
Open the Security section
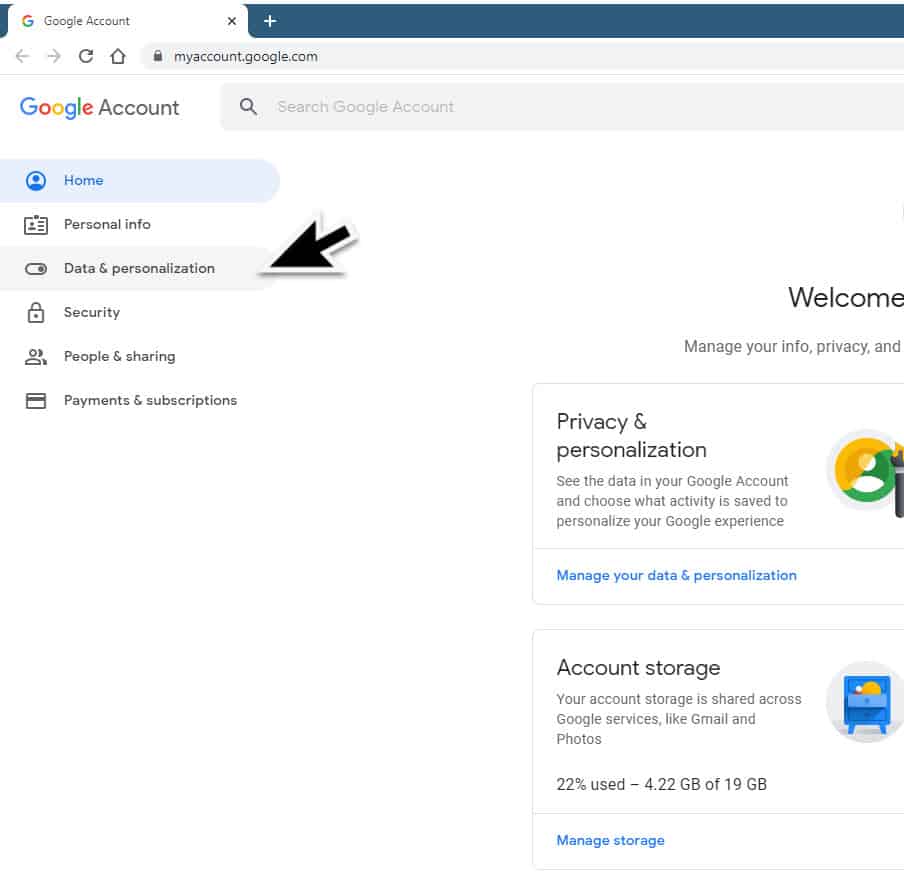pyautogui.click(x=140, y=312)
